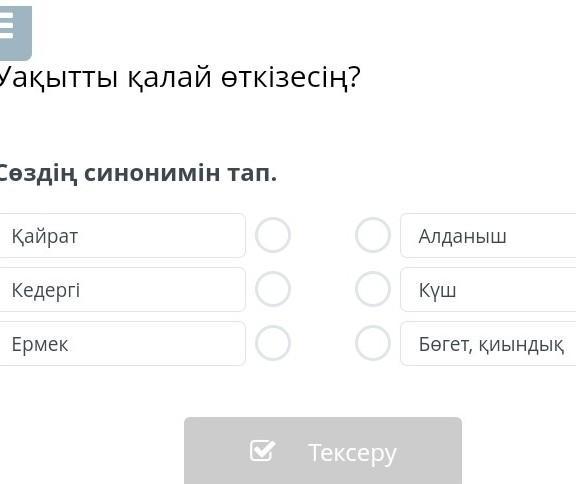Screen dimensions: 576x484
Task: Select the connector circle beside Алданыш
Action: 372,235
